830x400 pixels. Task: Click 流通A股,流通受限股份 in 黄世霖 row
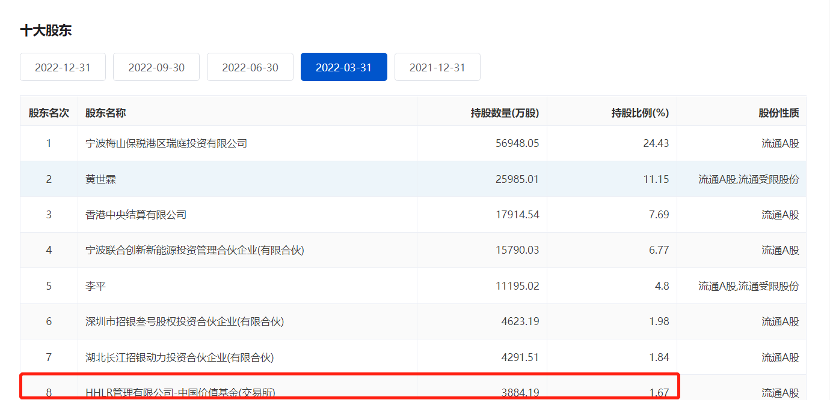[748, 179]
